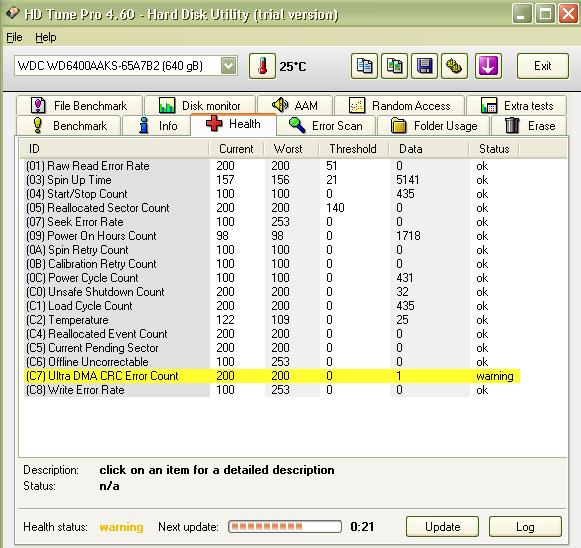581x548 pixels.
Task: Sort by the Data column header
Action: point(429,149)
